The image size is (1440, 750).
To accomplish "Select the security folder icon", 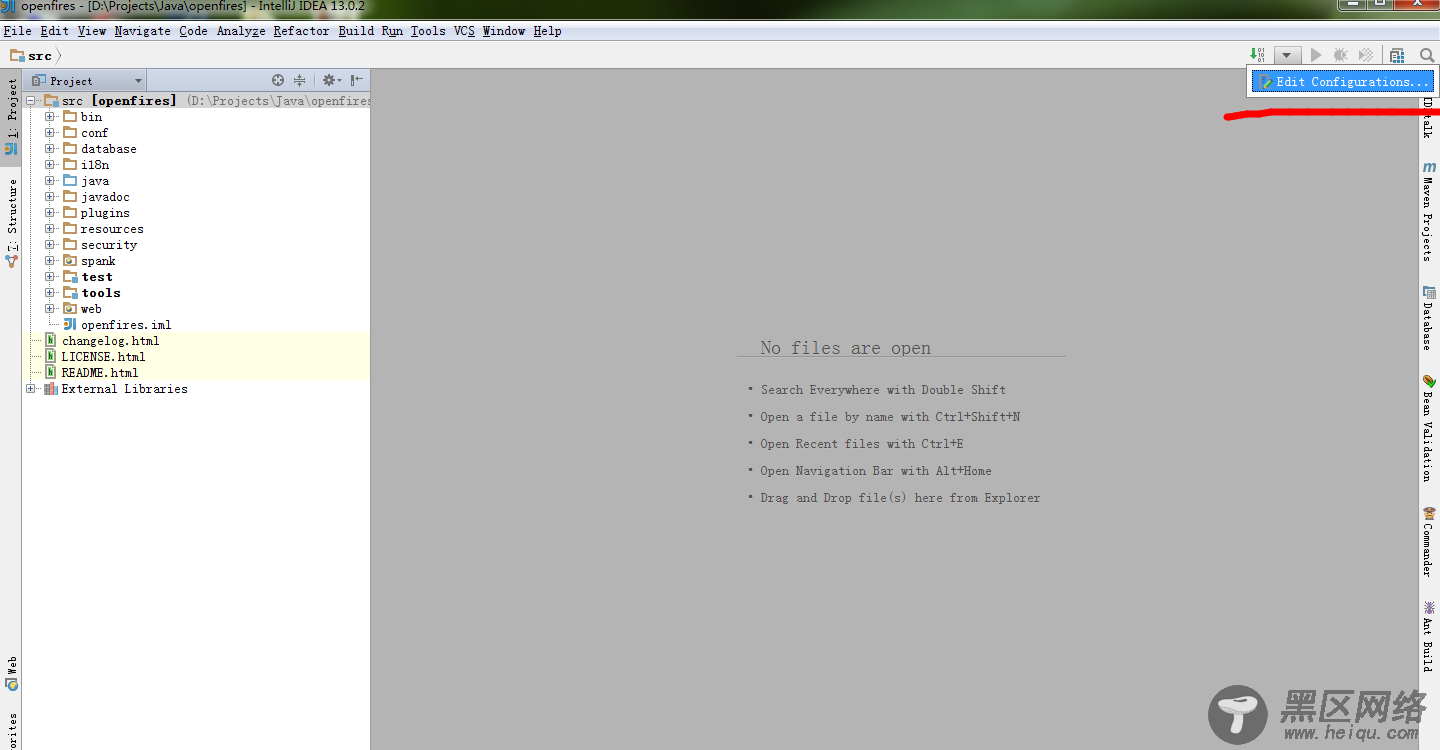I will [x=70, y=245].
